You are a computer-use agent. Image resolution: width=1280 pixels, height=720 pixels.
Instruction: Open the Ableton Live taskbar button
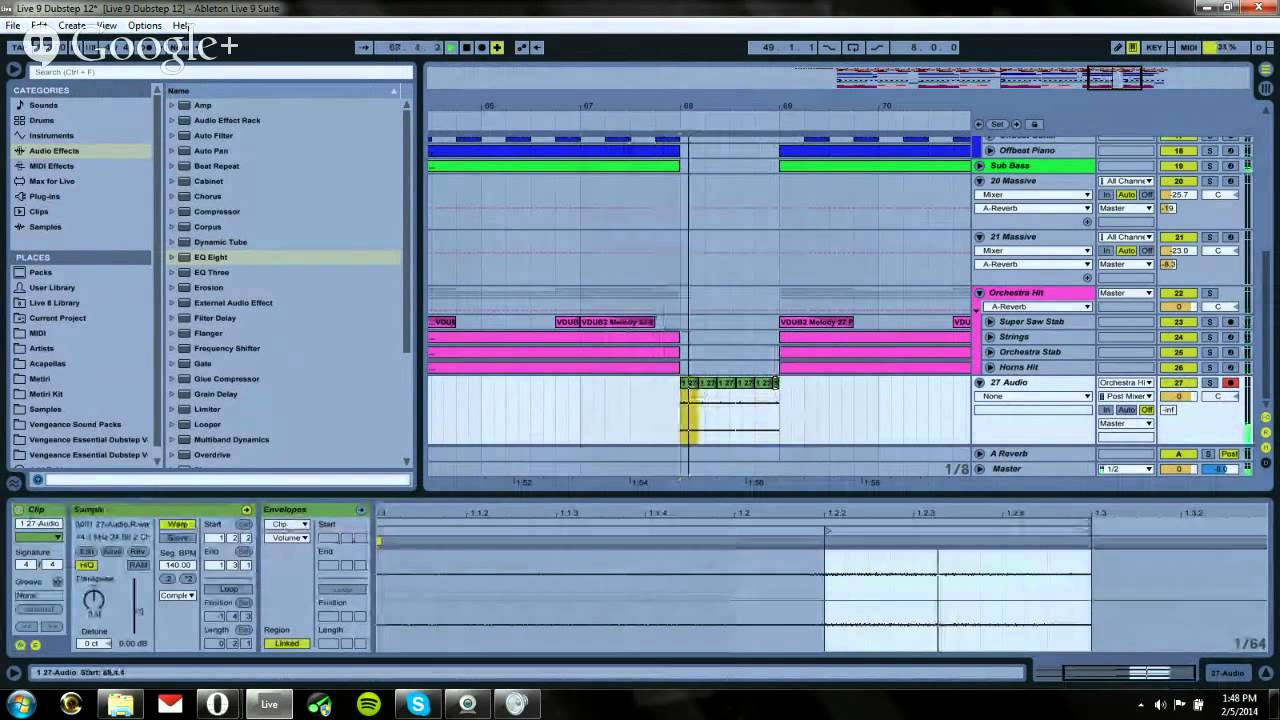(269, 704)
